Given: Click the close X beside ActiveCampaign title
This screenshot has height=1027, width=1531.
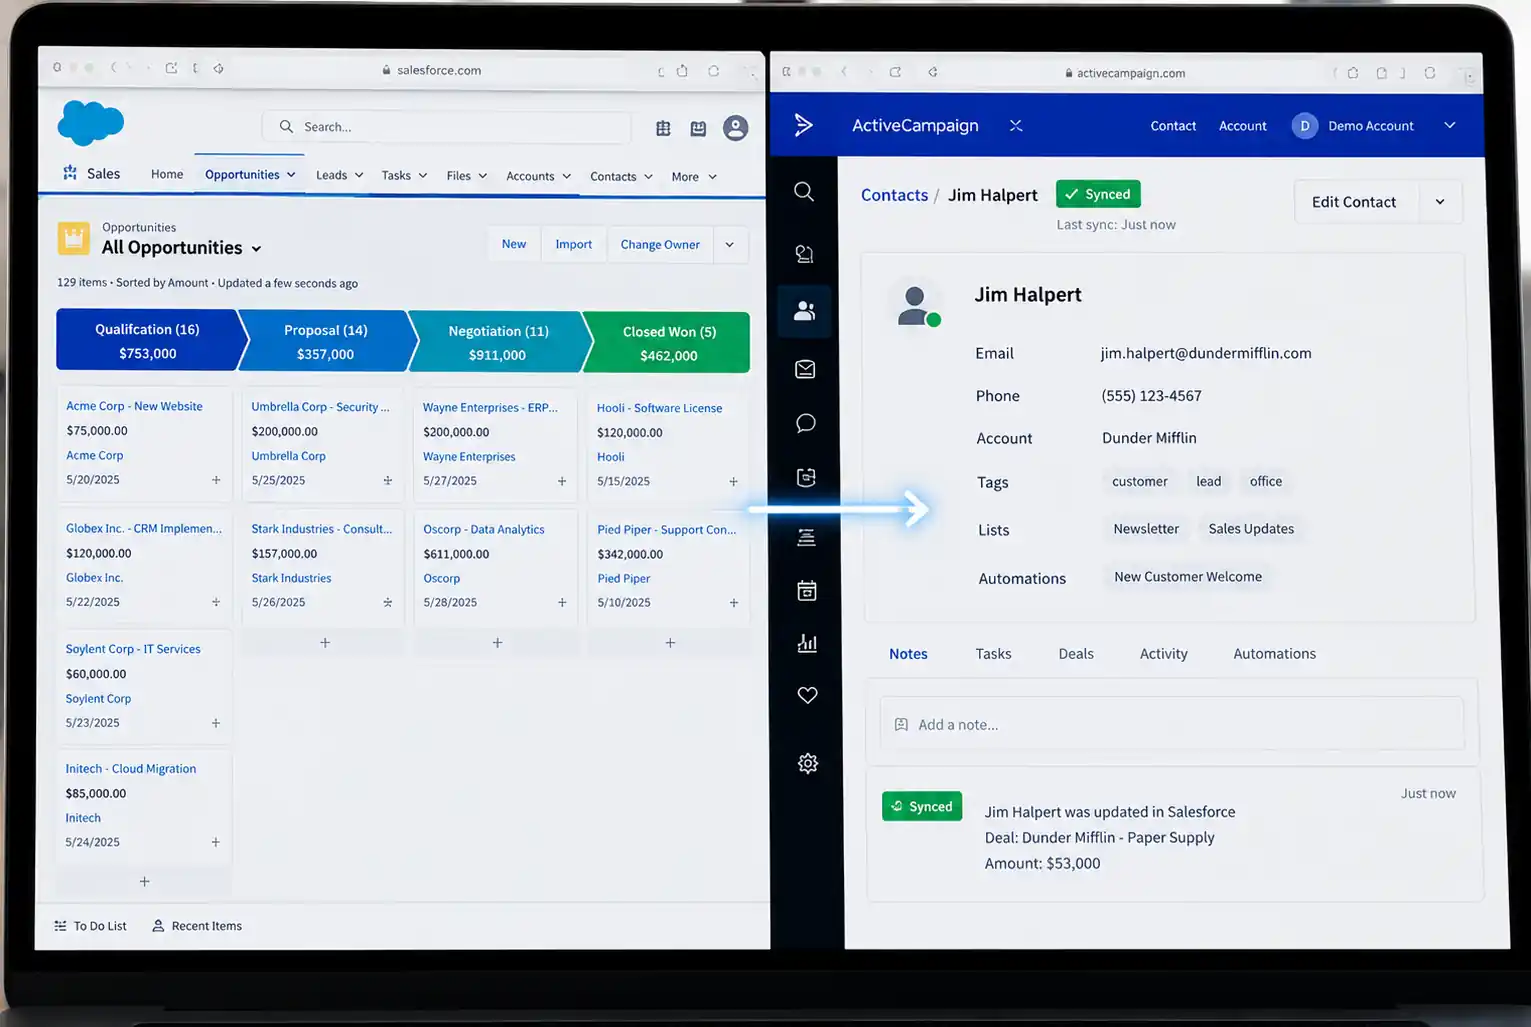Looking at the screenshot, I should pyautogui.click(x=1016, y=125).
